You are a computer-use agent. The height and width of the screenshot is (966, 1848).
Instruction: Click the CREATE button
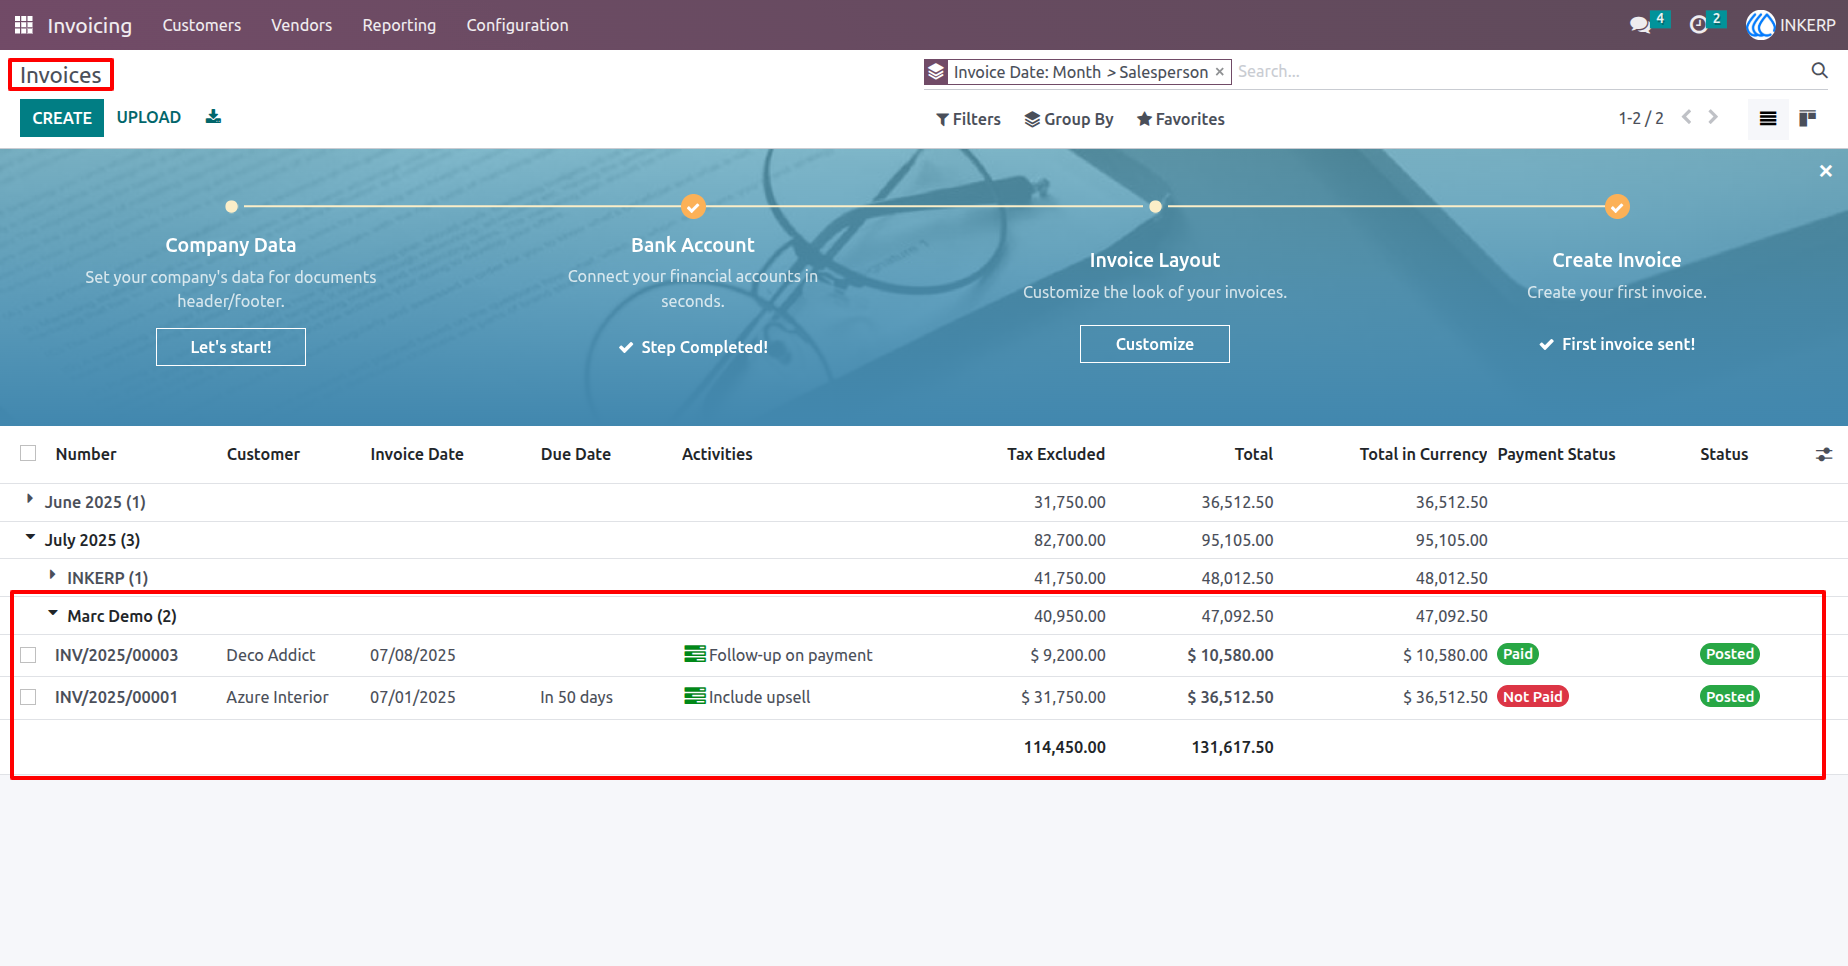(x=62, y=118)
